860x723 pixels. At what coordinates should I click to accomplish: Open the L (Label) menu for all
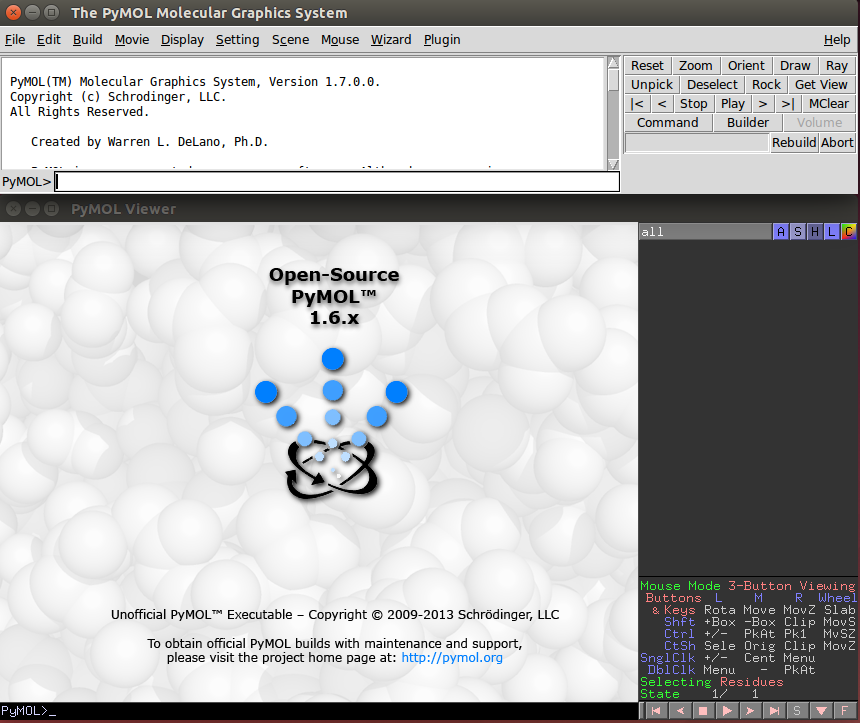(x=832, y=232)
